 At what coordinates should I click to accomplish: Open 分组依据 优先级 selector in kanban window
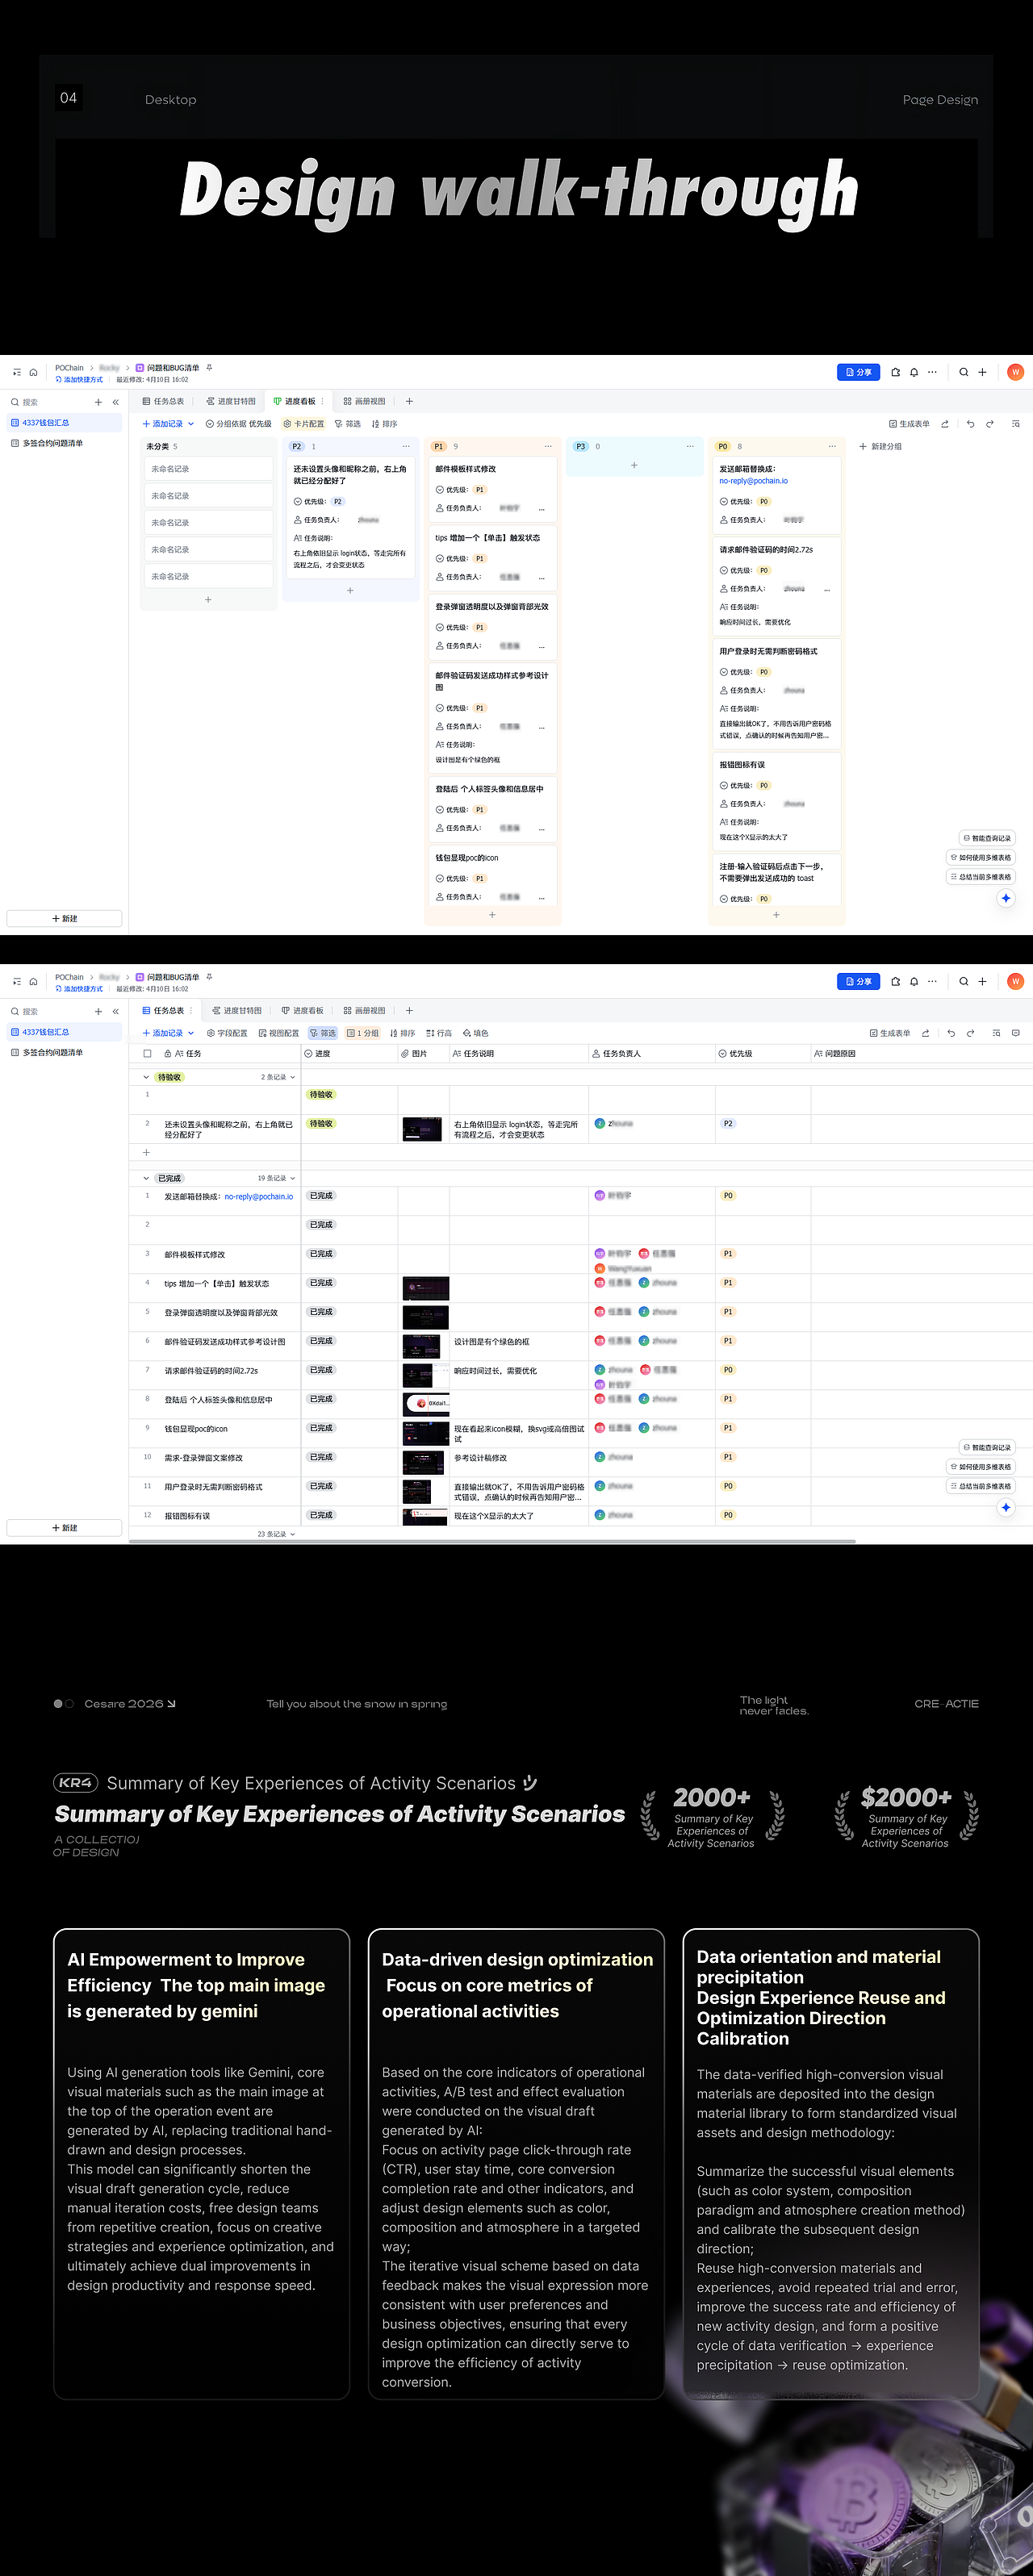(x=239, y=424)
